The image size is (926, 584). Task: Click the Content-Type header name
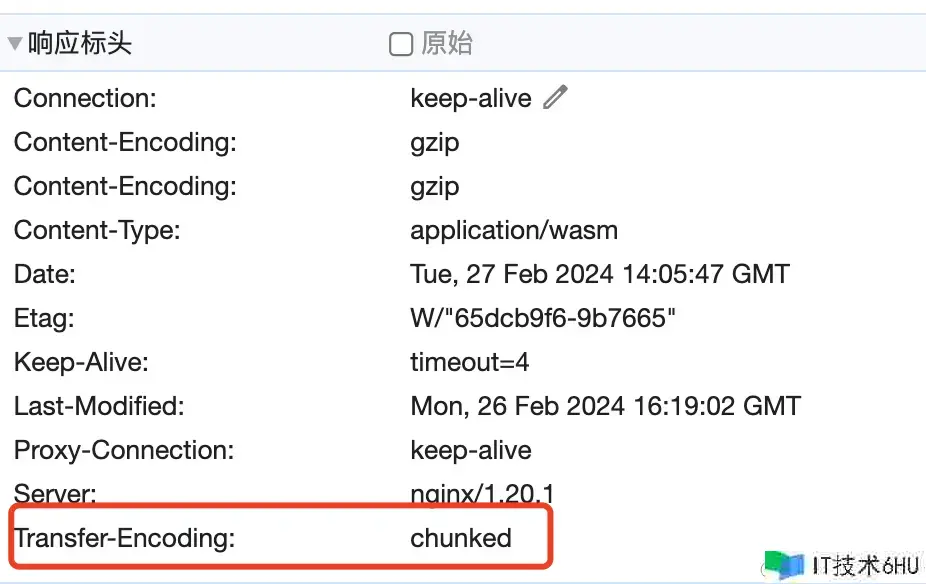97,230
